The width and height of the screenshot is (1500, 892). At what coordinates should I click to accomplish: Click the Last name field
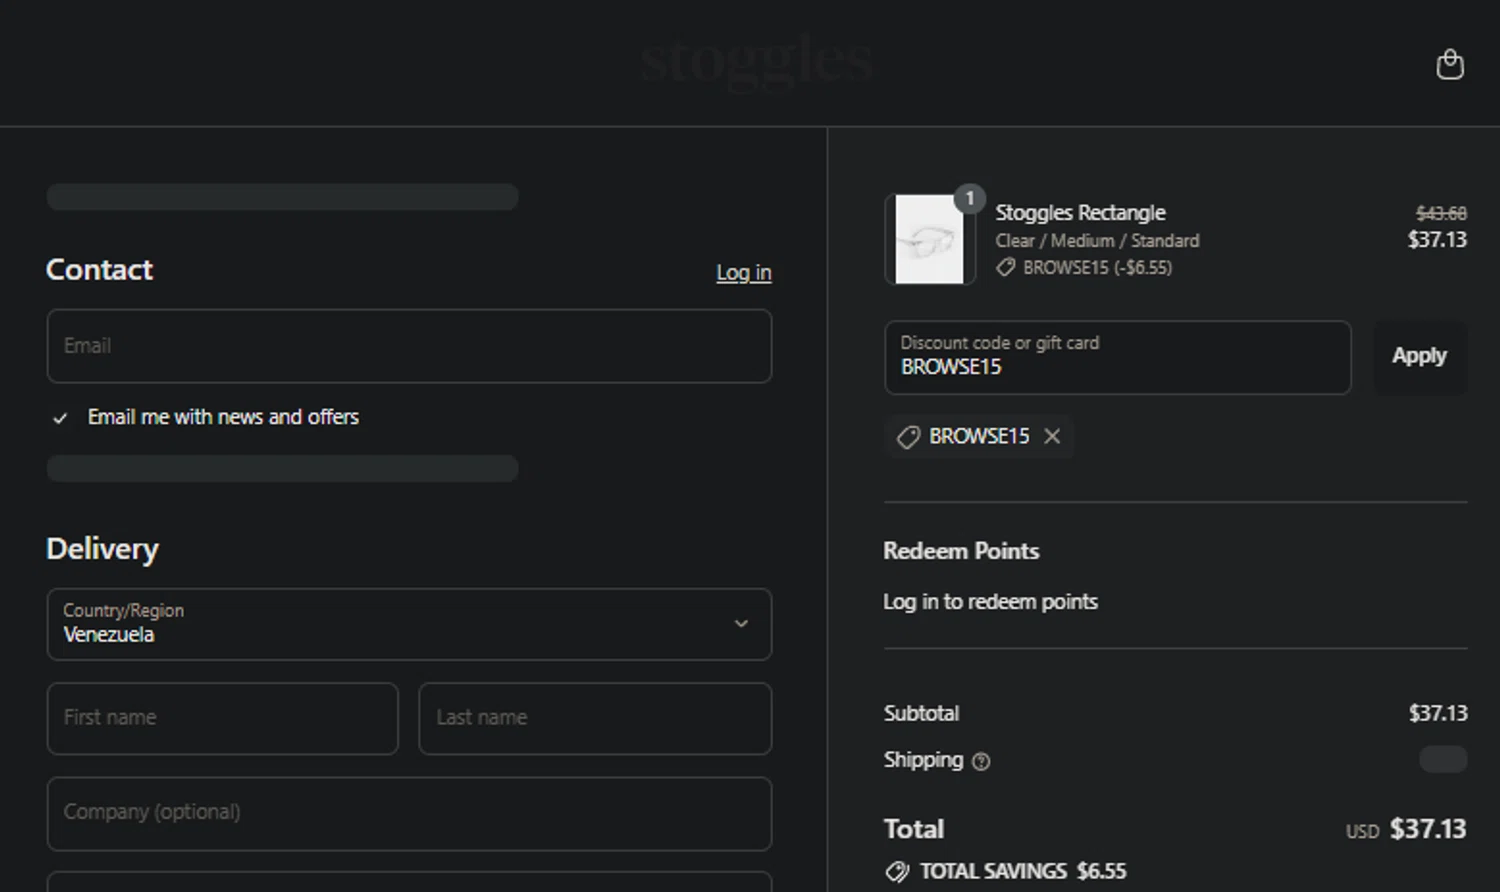pos(595,718)
